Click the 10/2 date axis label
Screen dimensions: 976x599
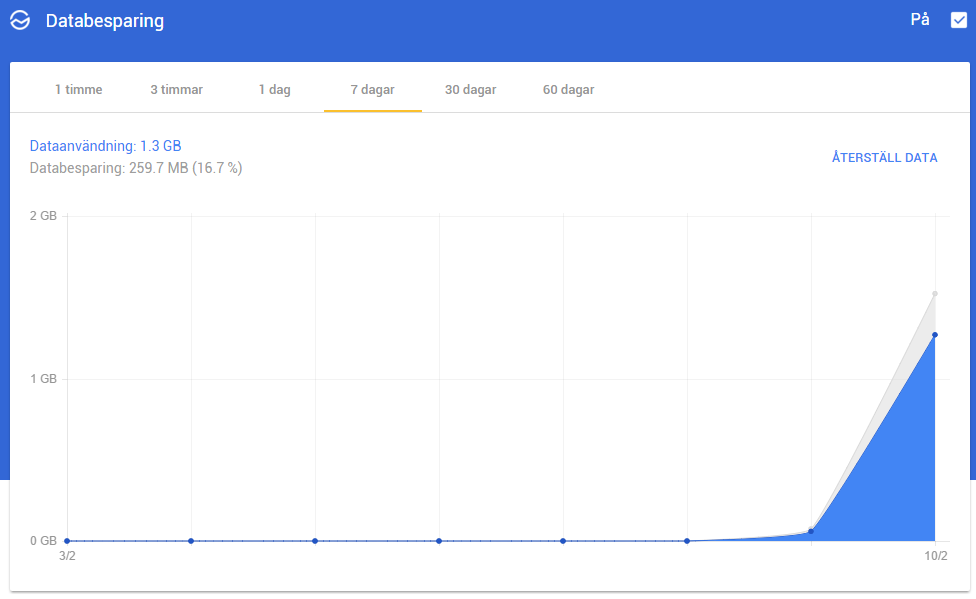pos(936,556)
